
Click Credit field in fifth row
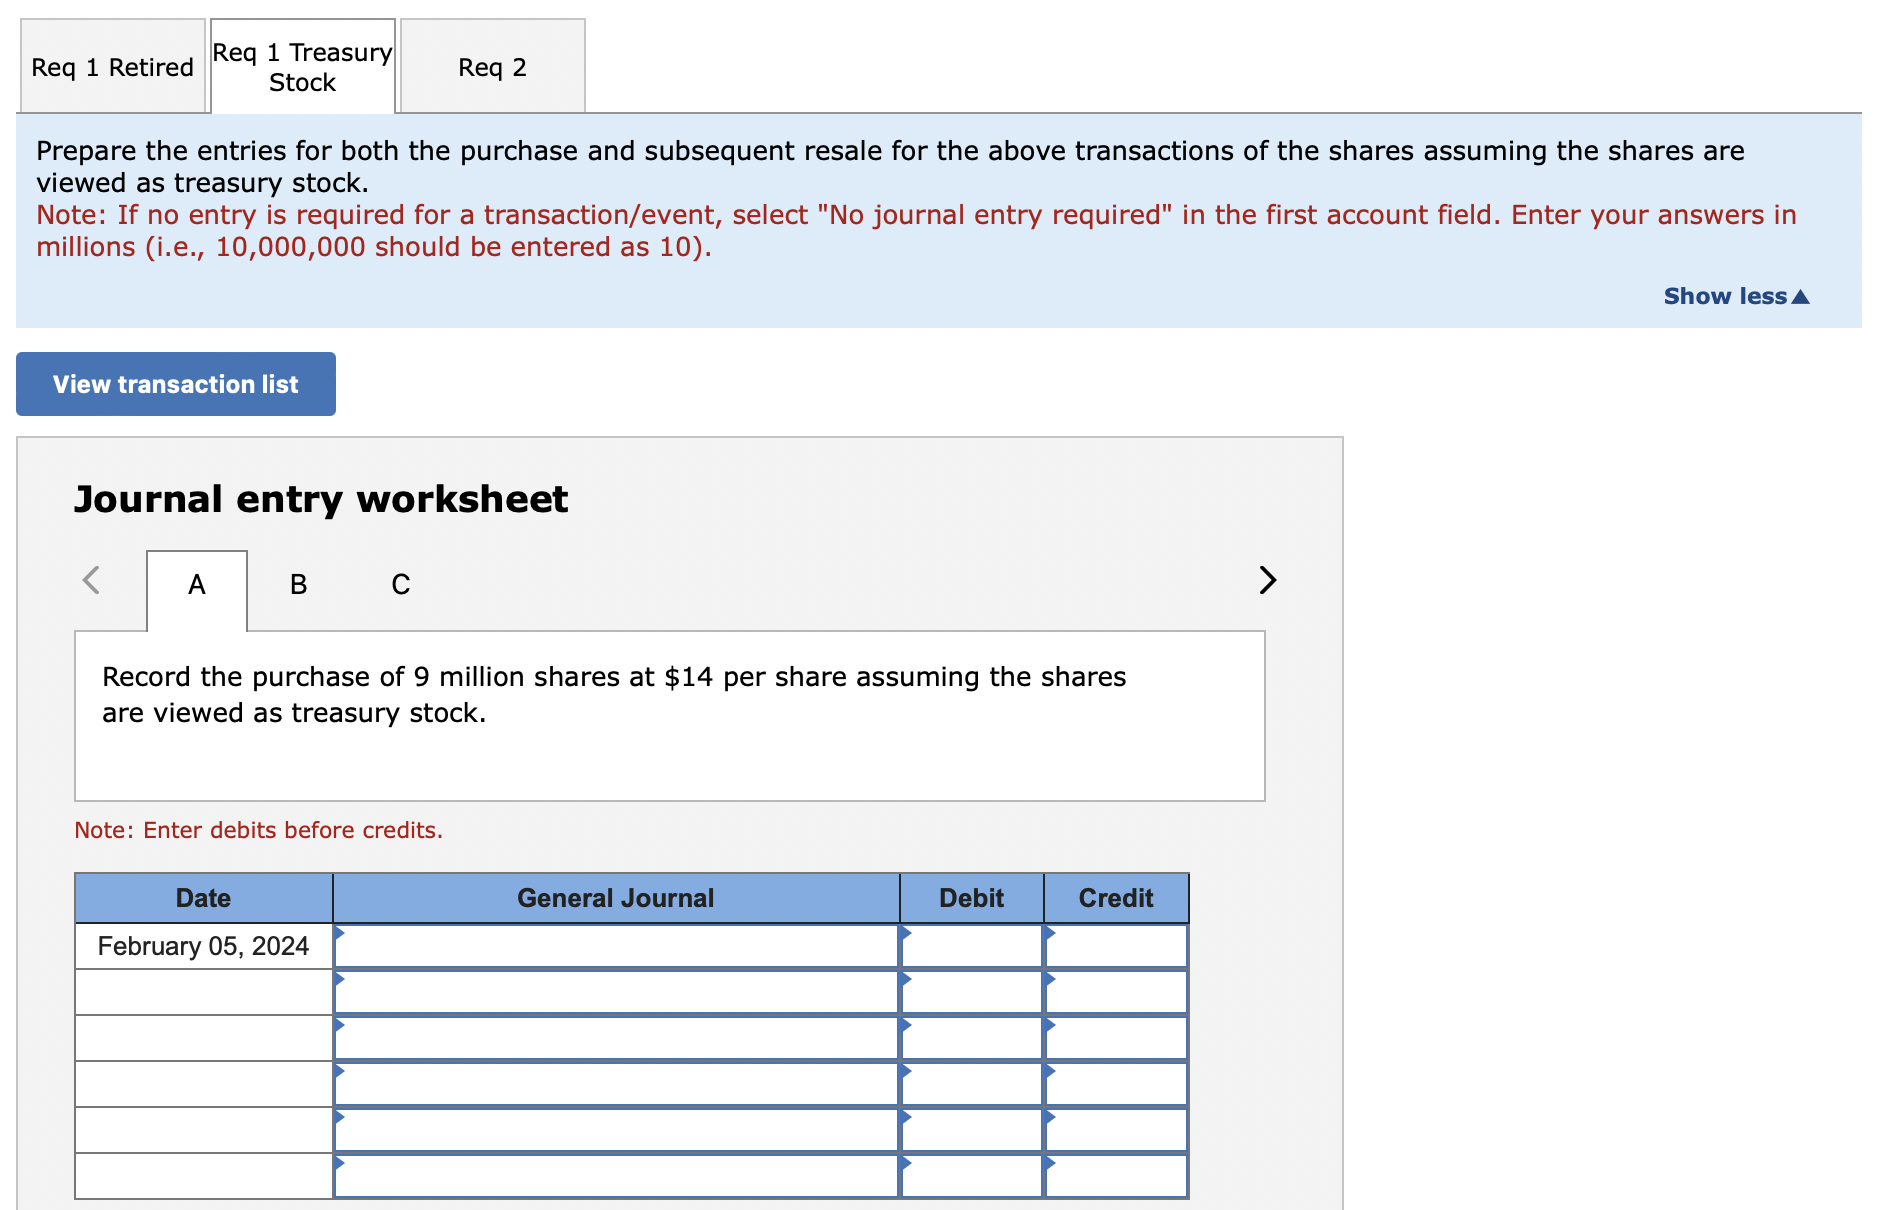coord(1116,1130)
